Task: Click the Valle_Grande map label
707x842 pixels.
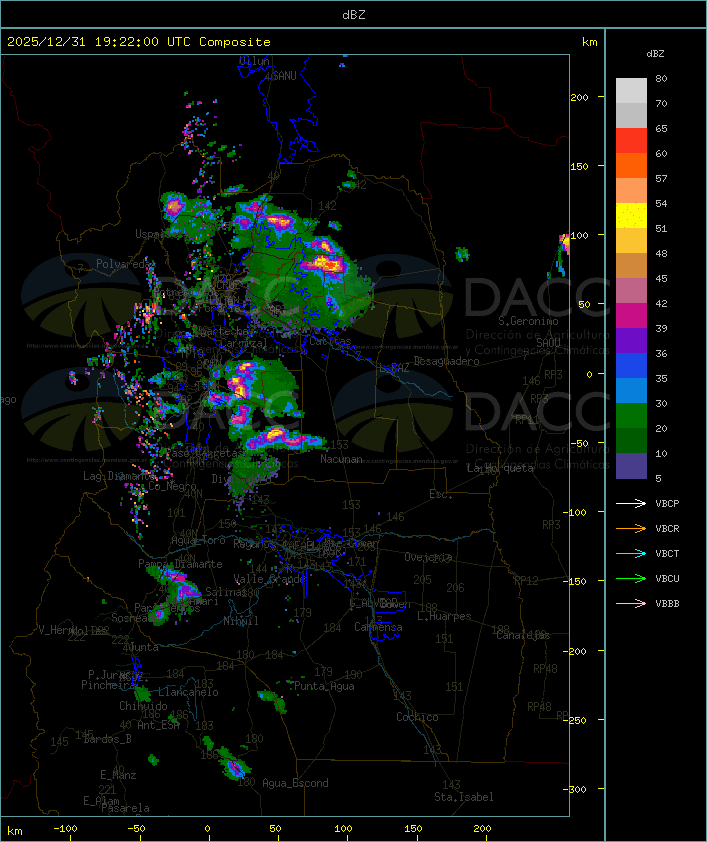Action: [x=270, y=579]
